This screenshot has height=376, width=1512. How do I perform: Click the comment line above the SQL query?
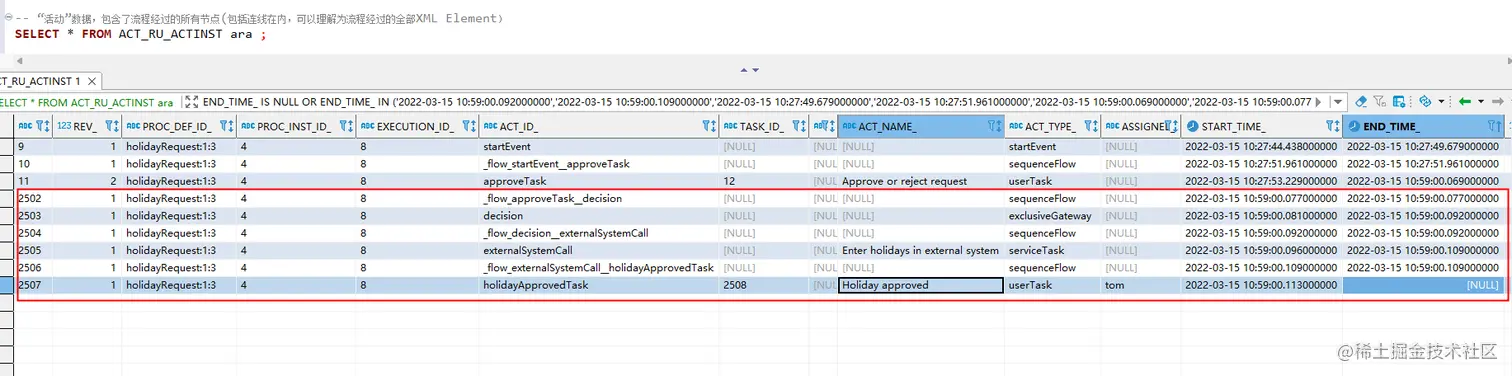(x=259, y=19)
